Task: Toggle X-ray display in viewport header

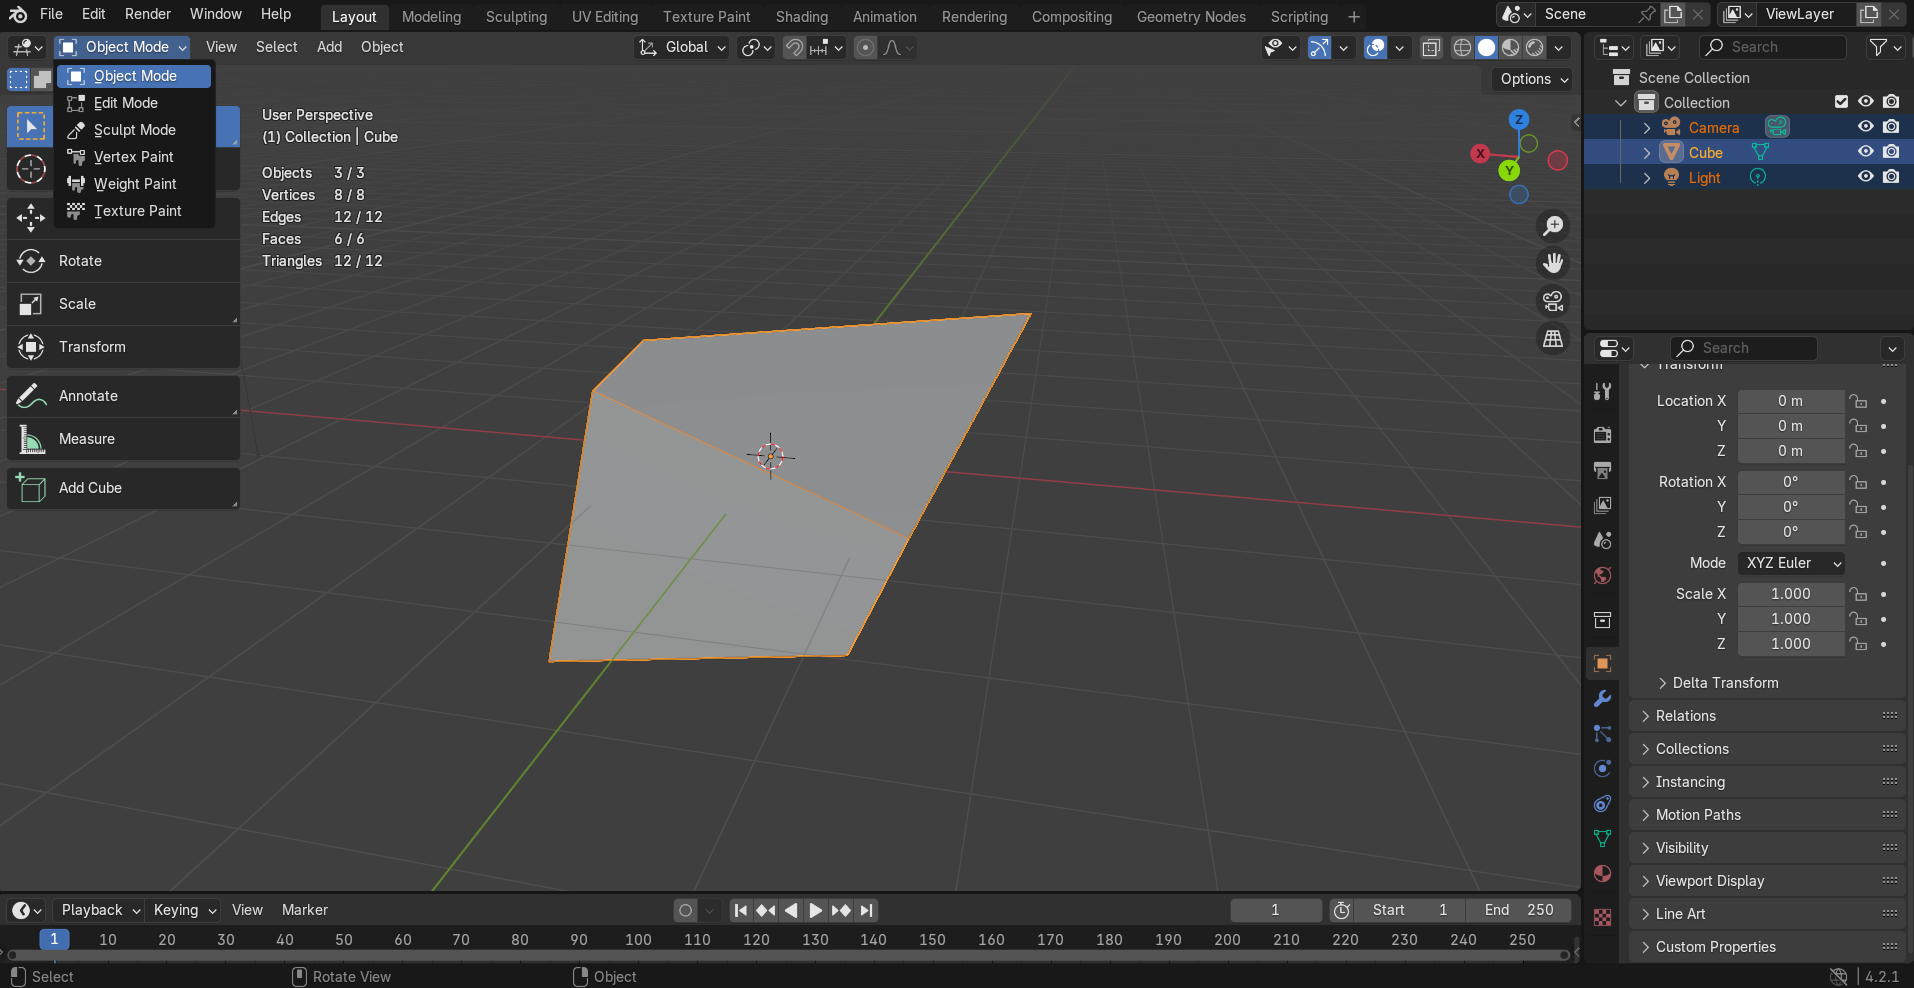Action: pos(1431,47)
